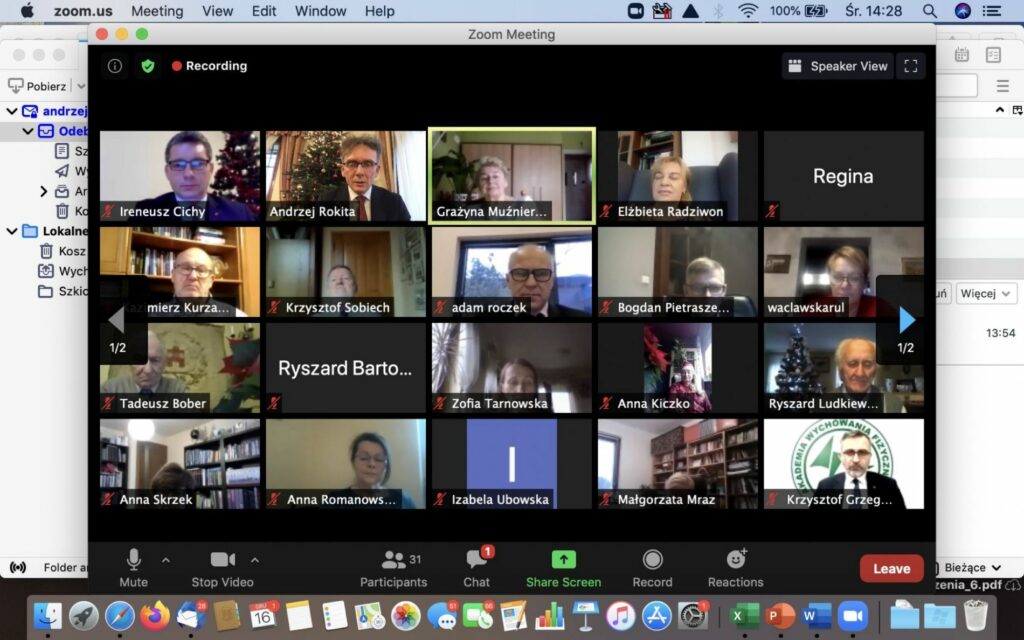Click the Zoom app icon in the Dock

(x=852, y=616)
